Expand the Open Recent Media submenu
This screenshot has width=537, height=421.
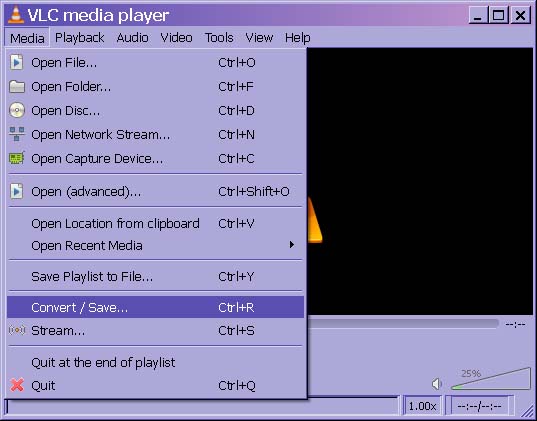[x=155, y=246]
